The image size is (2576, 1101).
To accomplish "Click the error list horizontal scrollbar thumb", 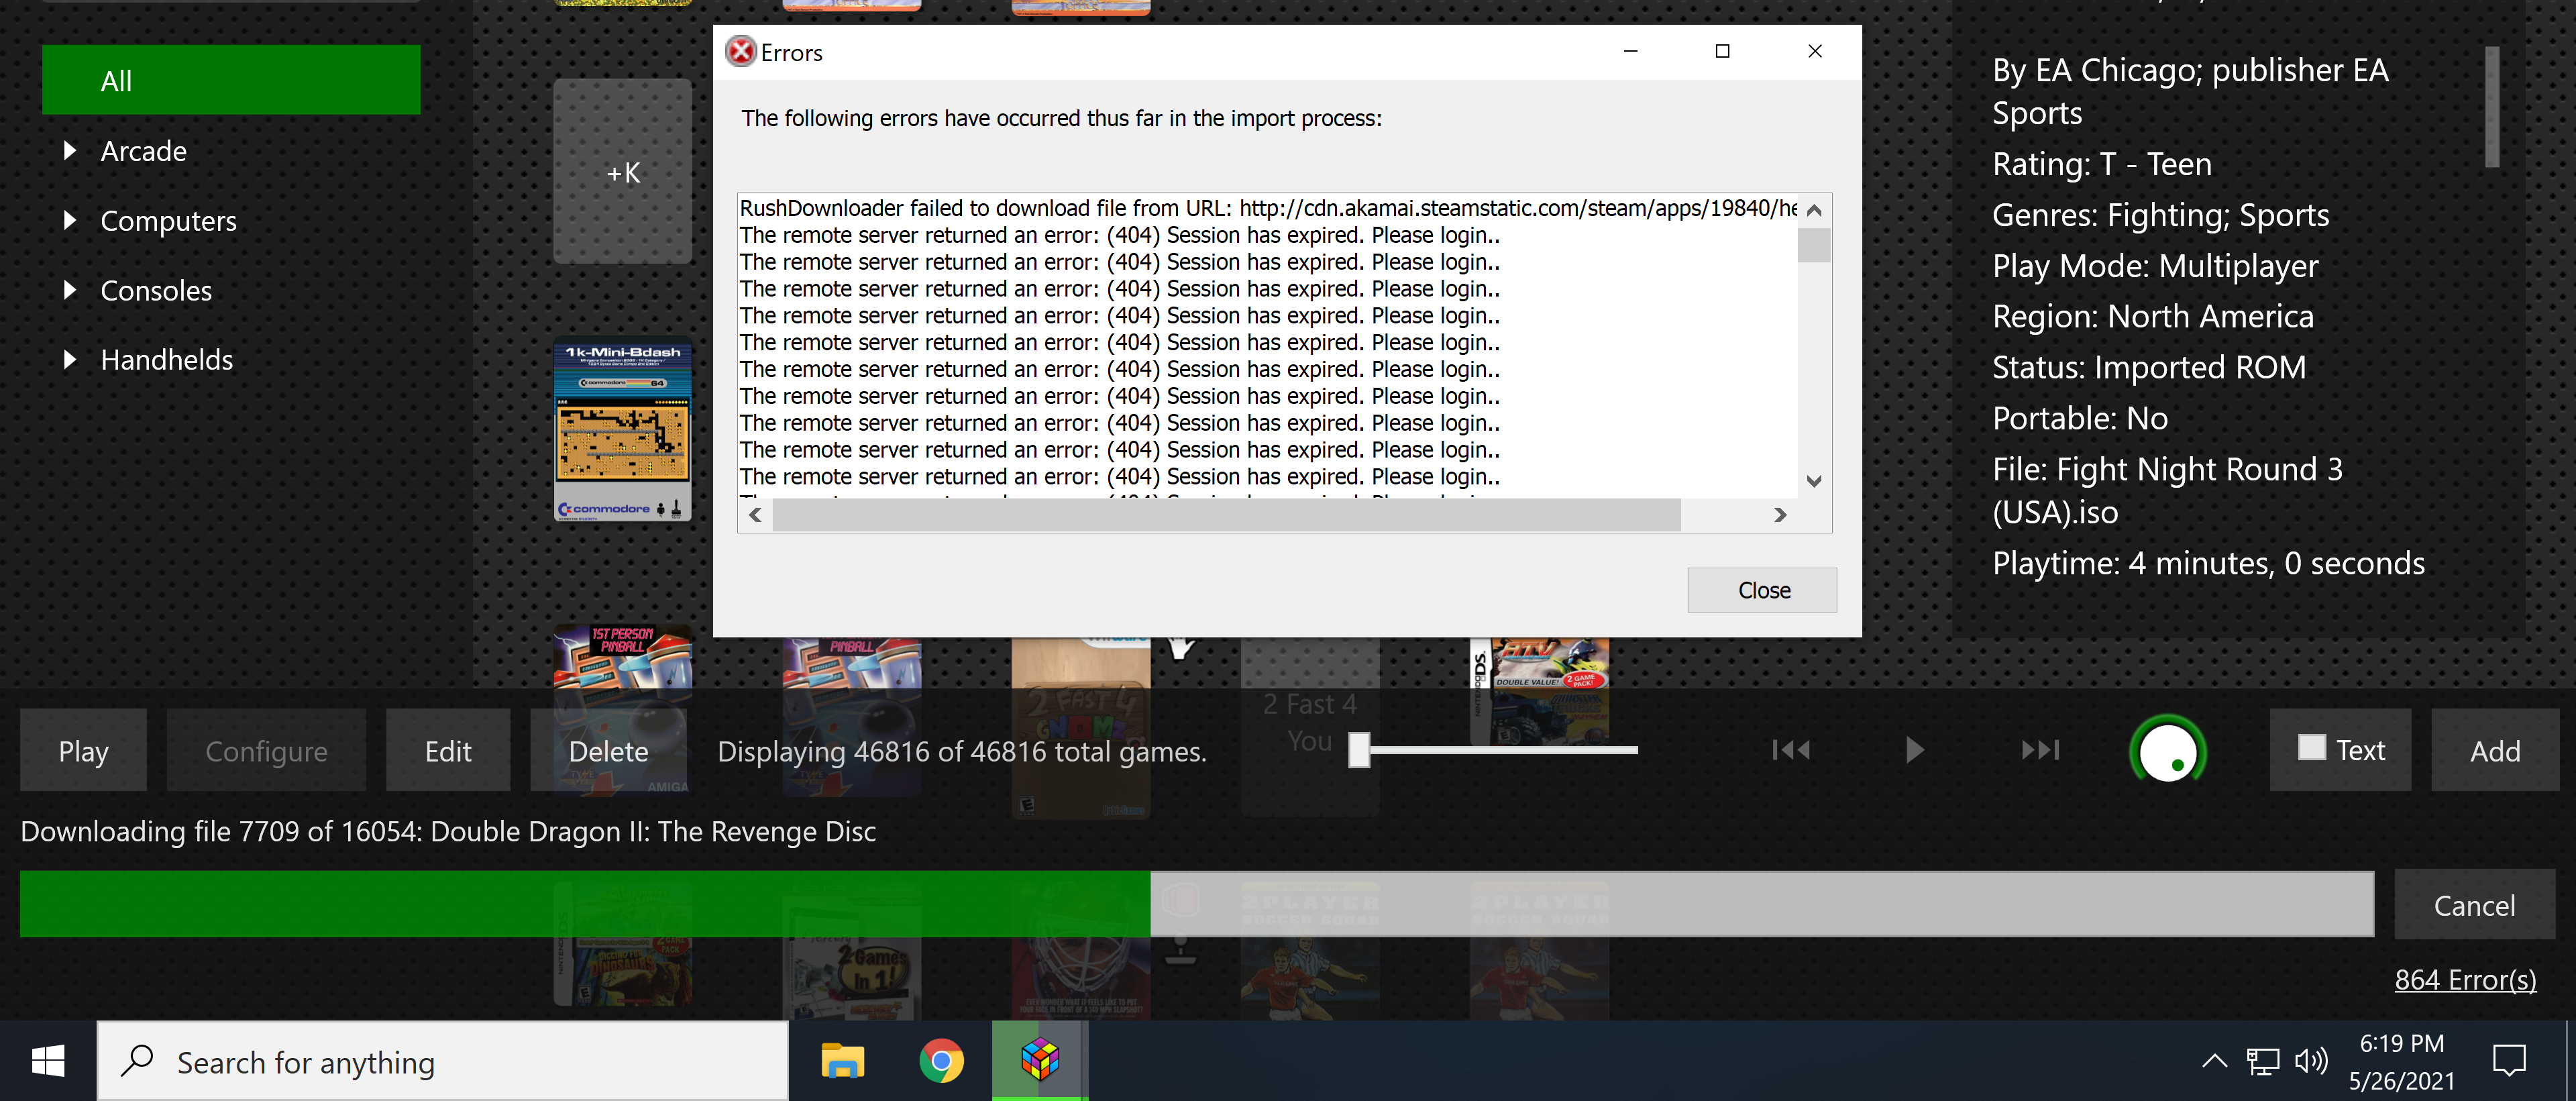I will point(1226,515).
